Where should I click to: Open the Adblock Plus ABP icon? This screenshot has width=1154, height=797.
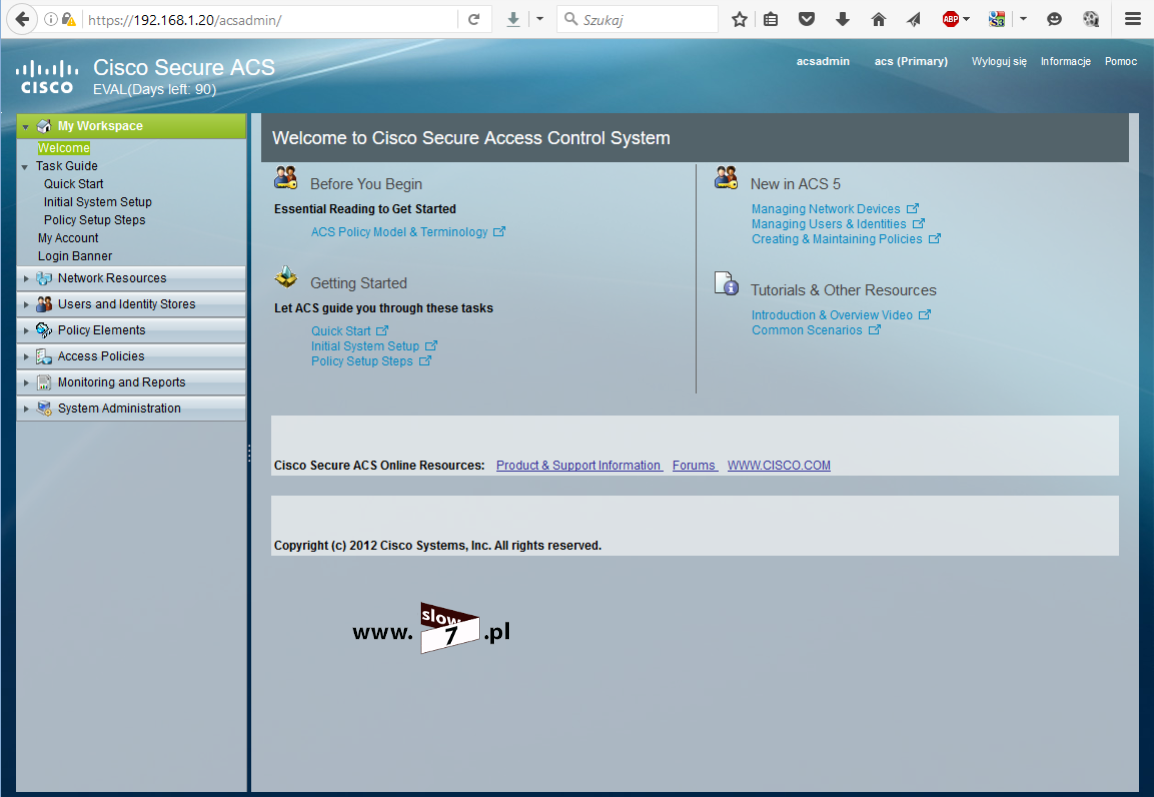tap(950, 20)
